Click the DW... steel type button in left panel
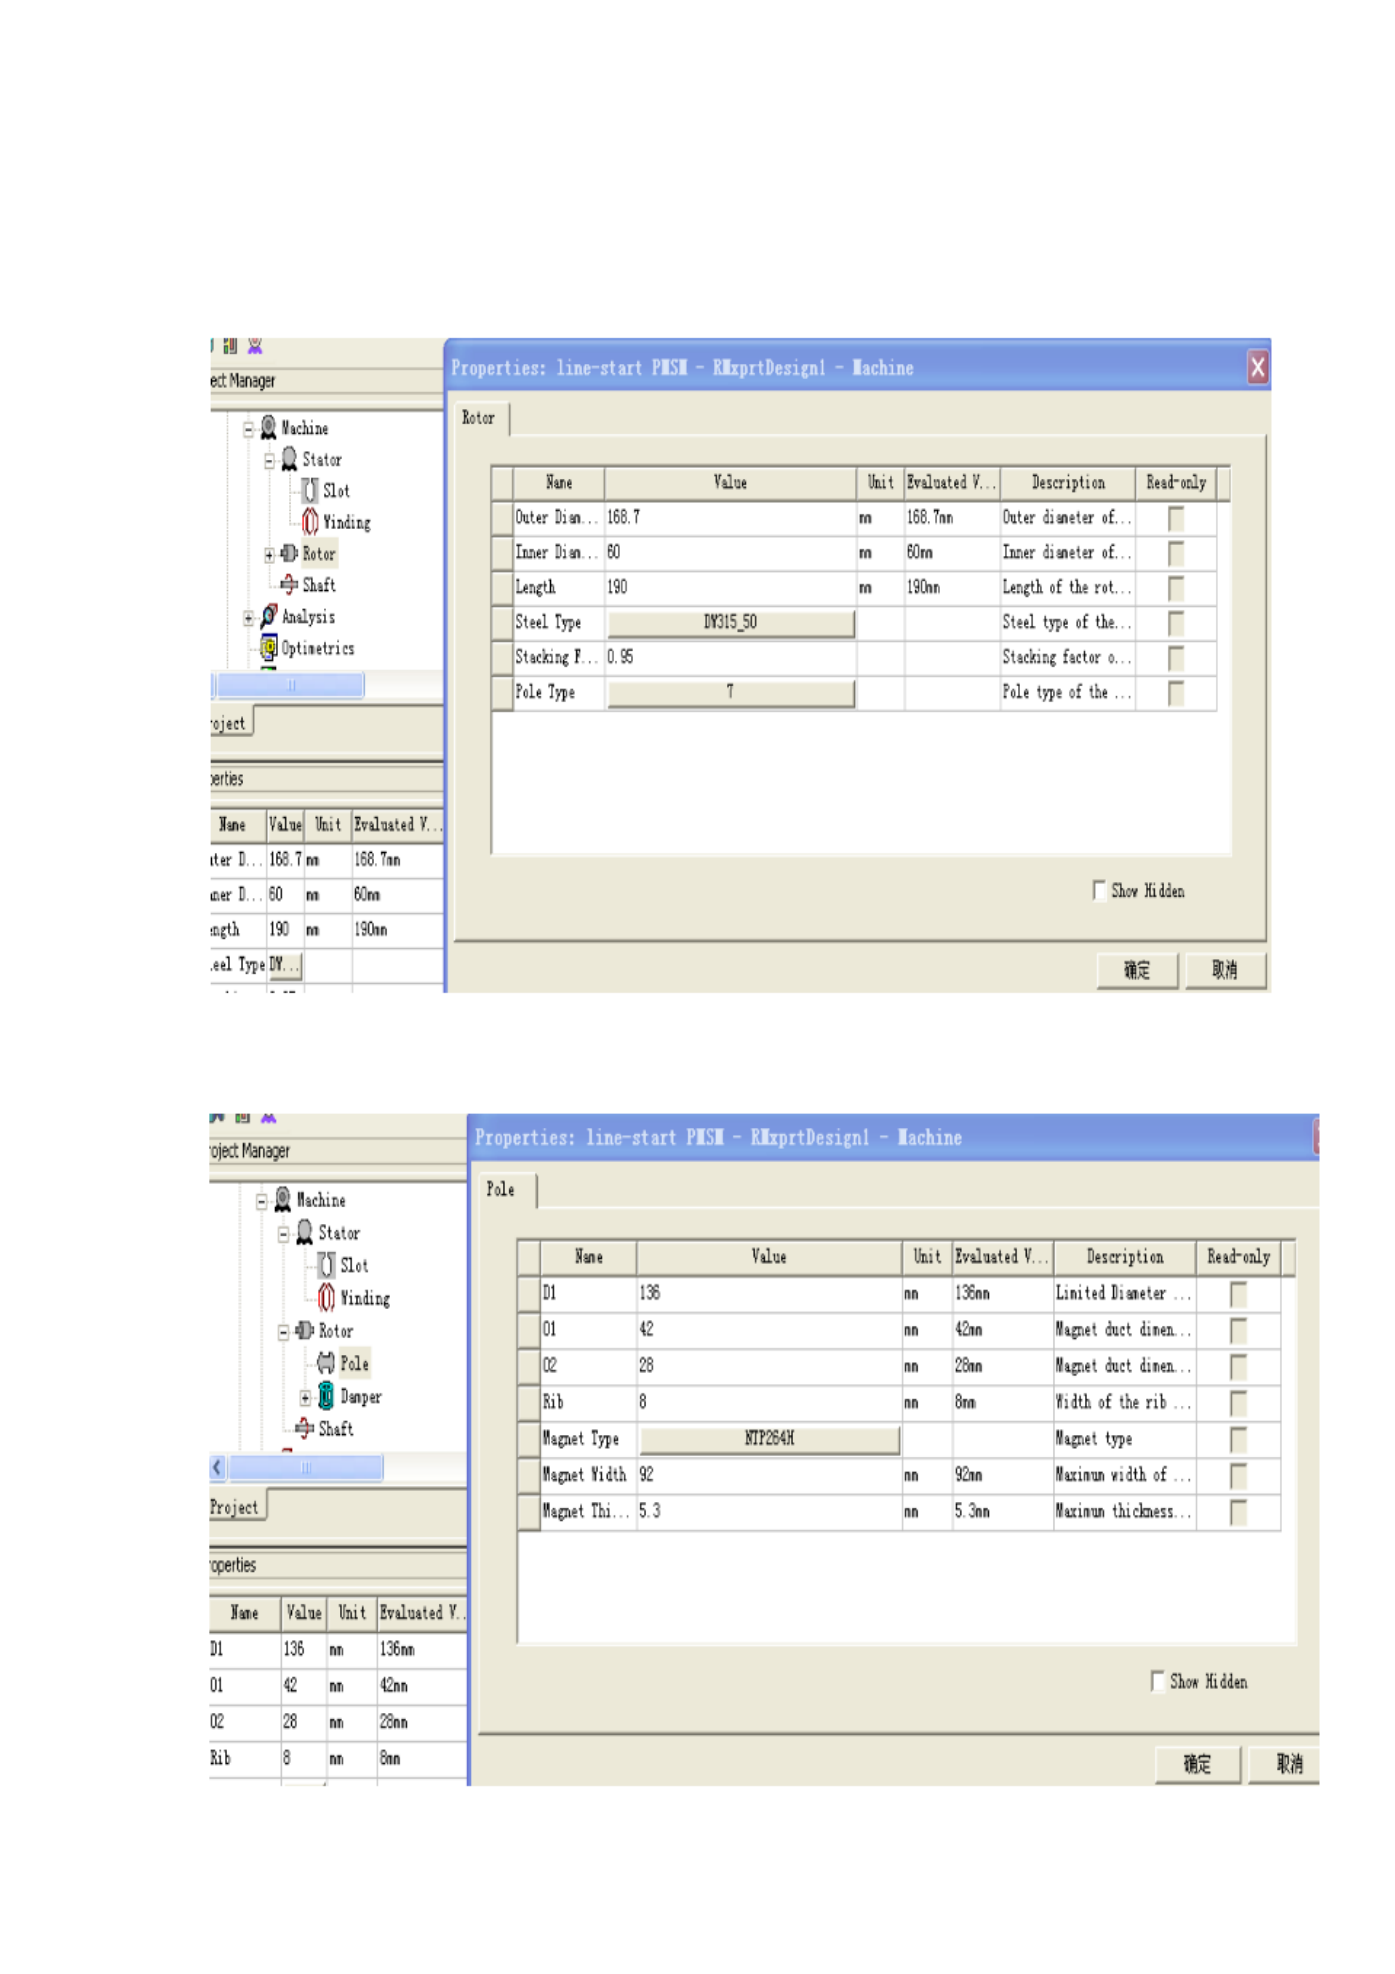Screen dimensions: 1395x1974 (x=284, y=965)
